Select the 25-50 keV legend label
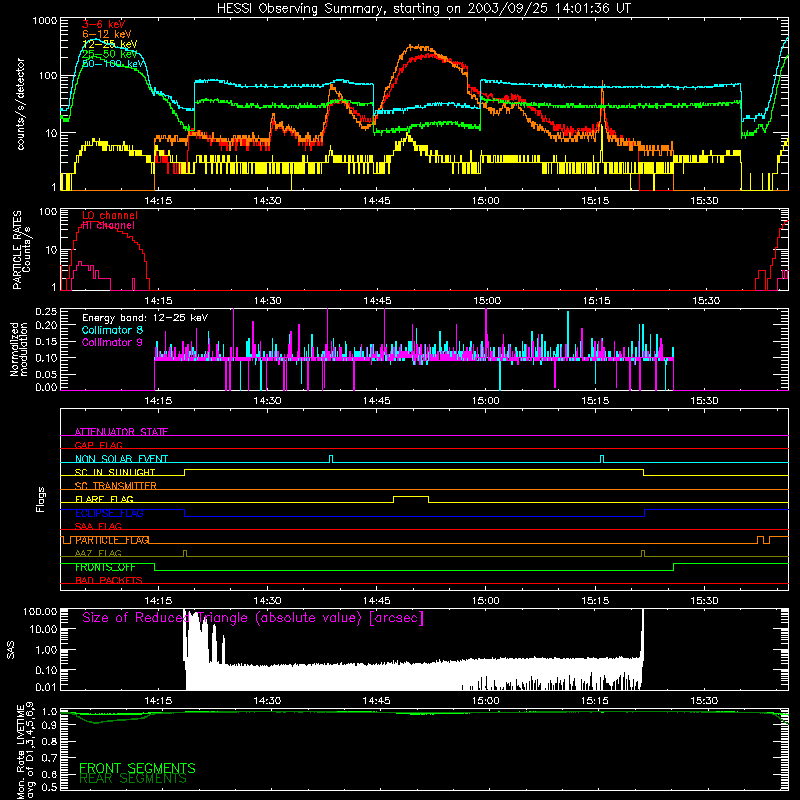 coord(110,54)
